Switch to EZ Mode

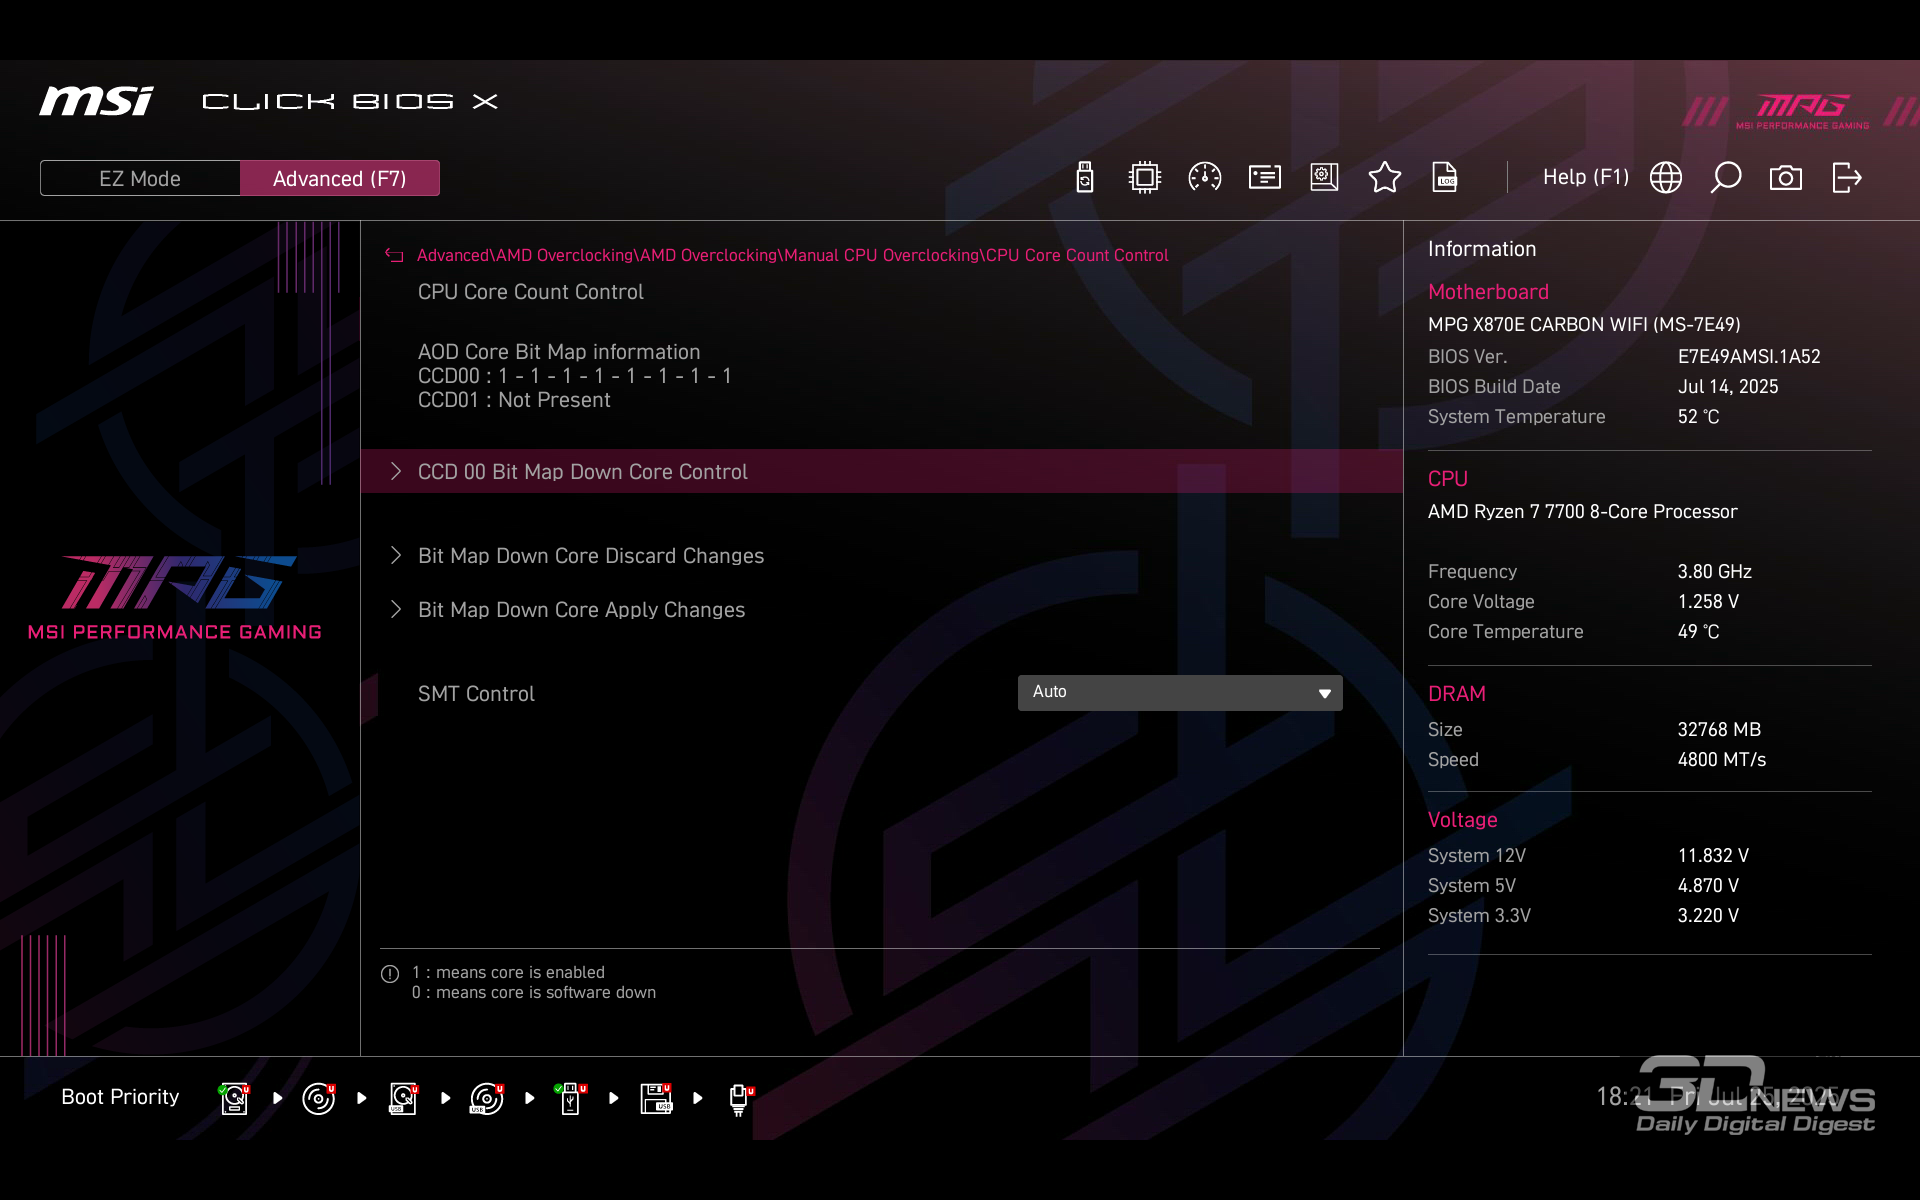click(140, 178)
